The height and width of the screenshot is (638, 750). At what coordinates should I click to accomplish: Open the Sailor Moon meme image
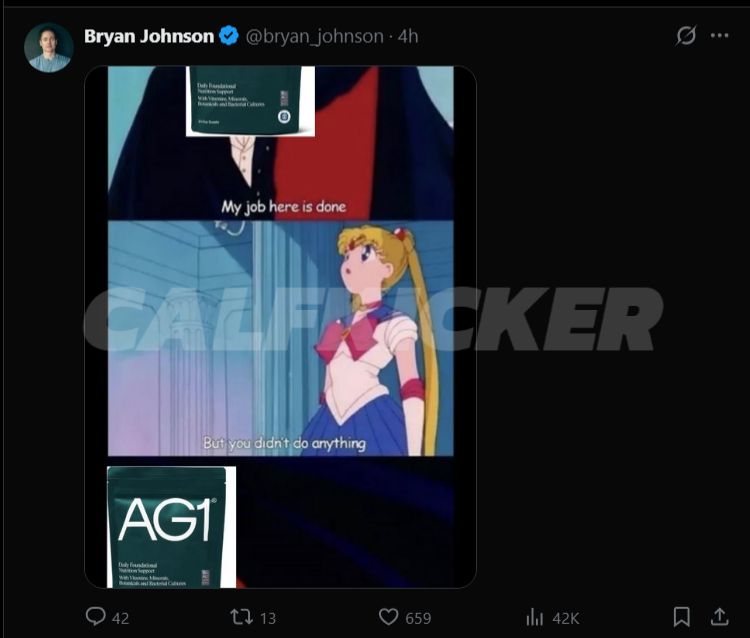click(280, 327)
